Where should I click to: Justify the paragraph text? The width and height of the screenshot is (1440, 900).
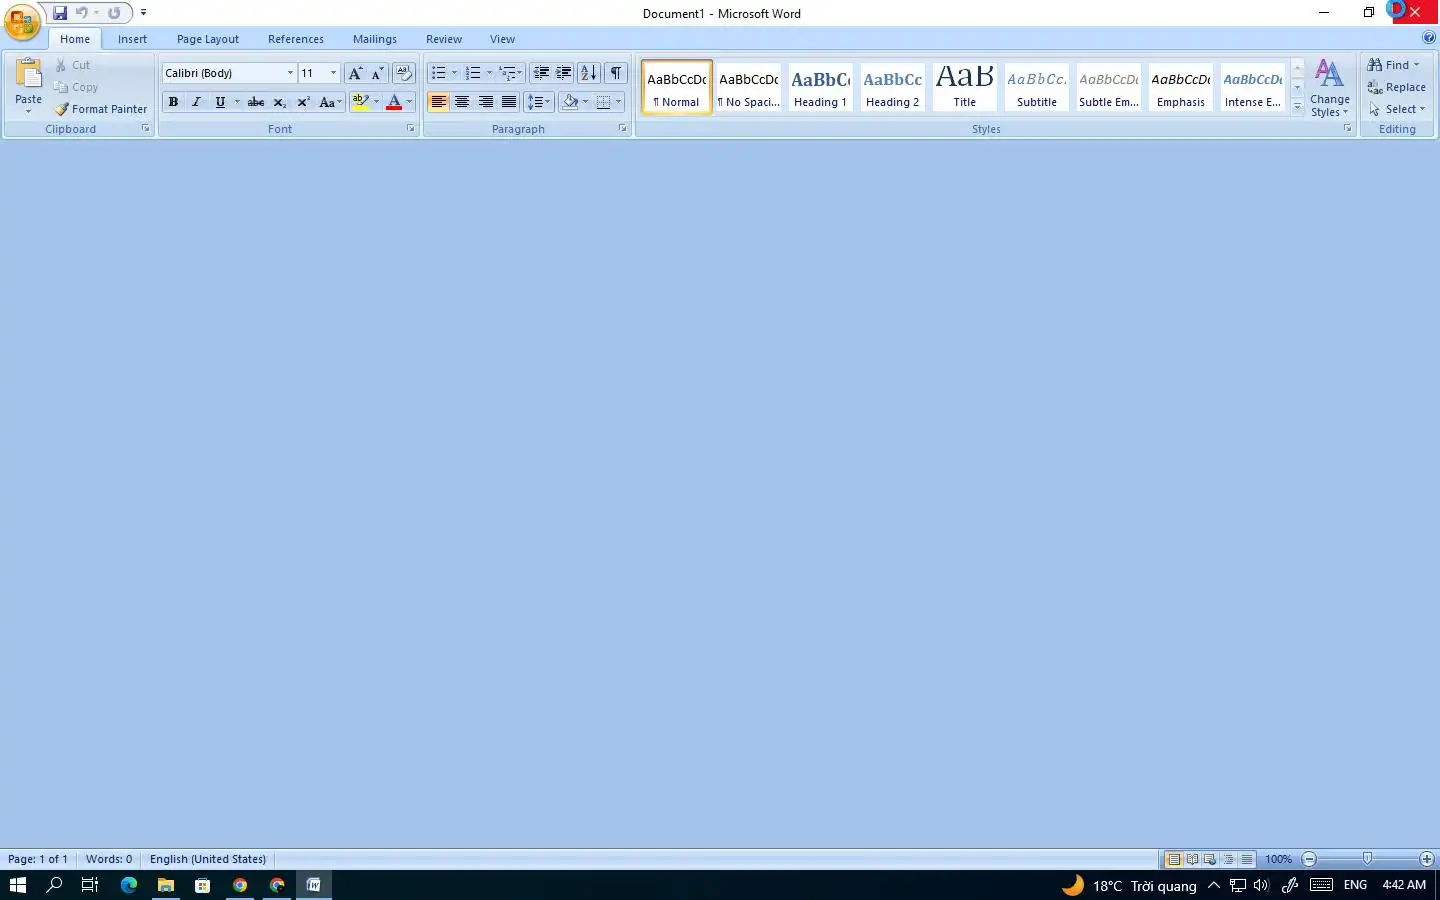click(509, 102)
